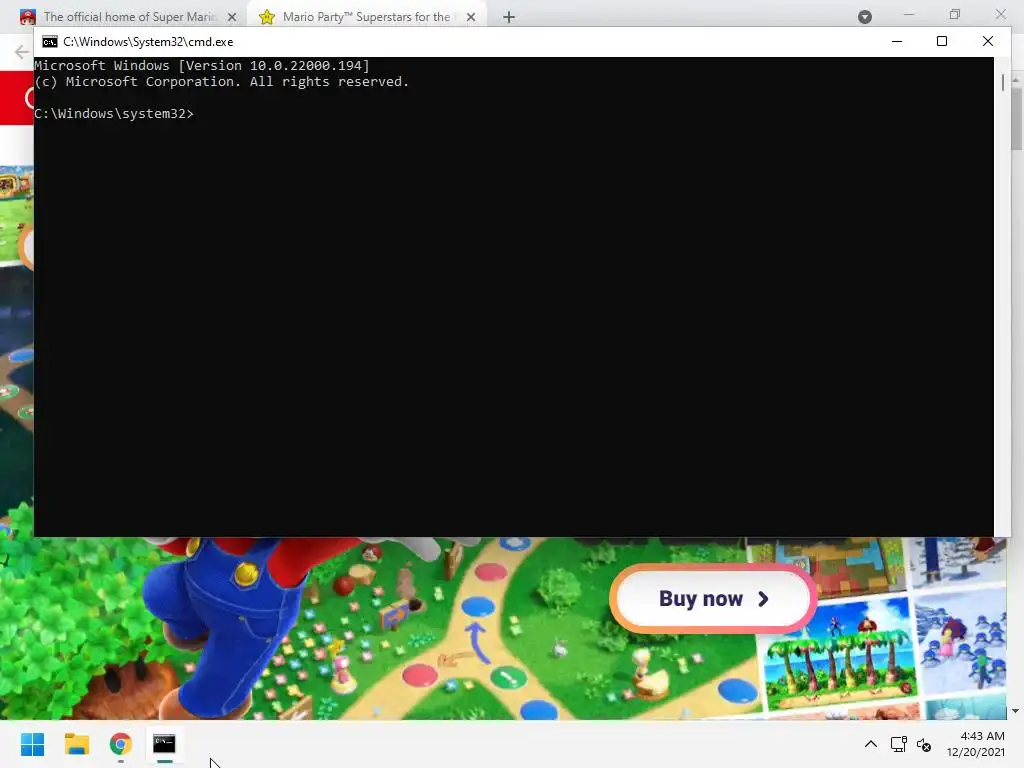Close the Mario Party Superstars tab
This screenshot has height=768, width=1024.
pos(471,17)
